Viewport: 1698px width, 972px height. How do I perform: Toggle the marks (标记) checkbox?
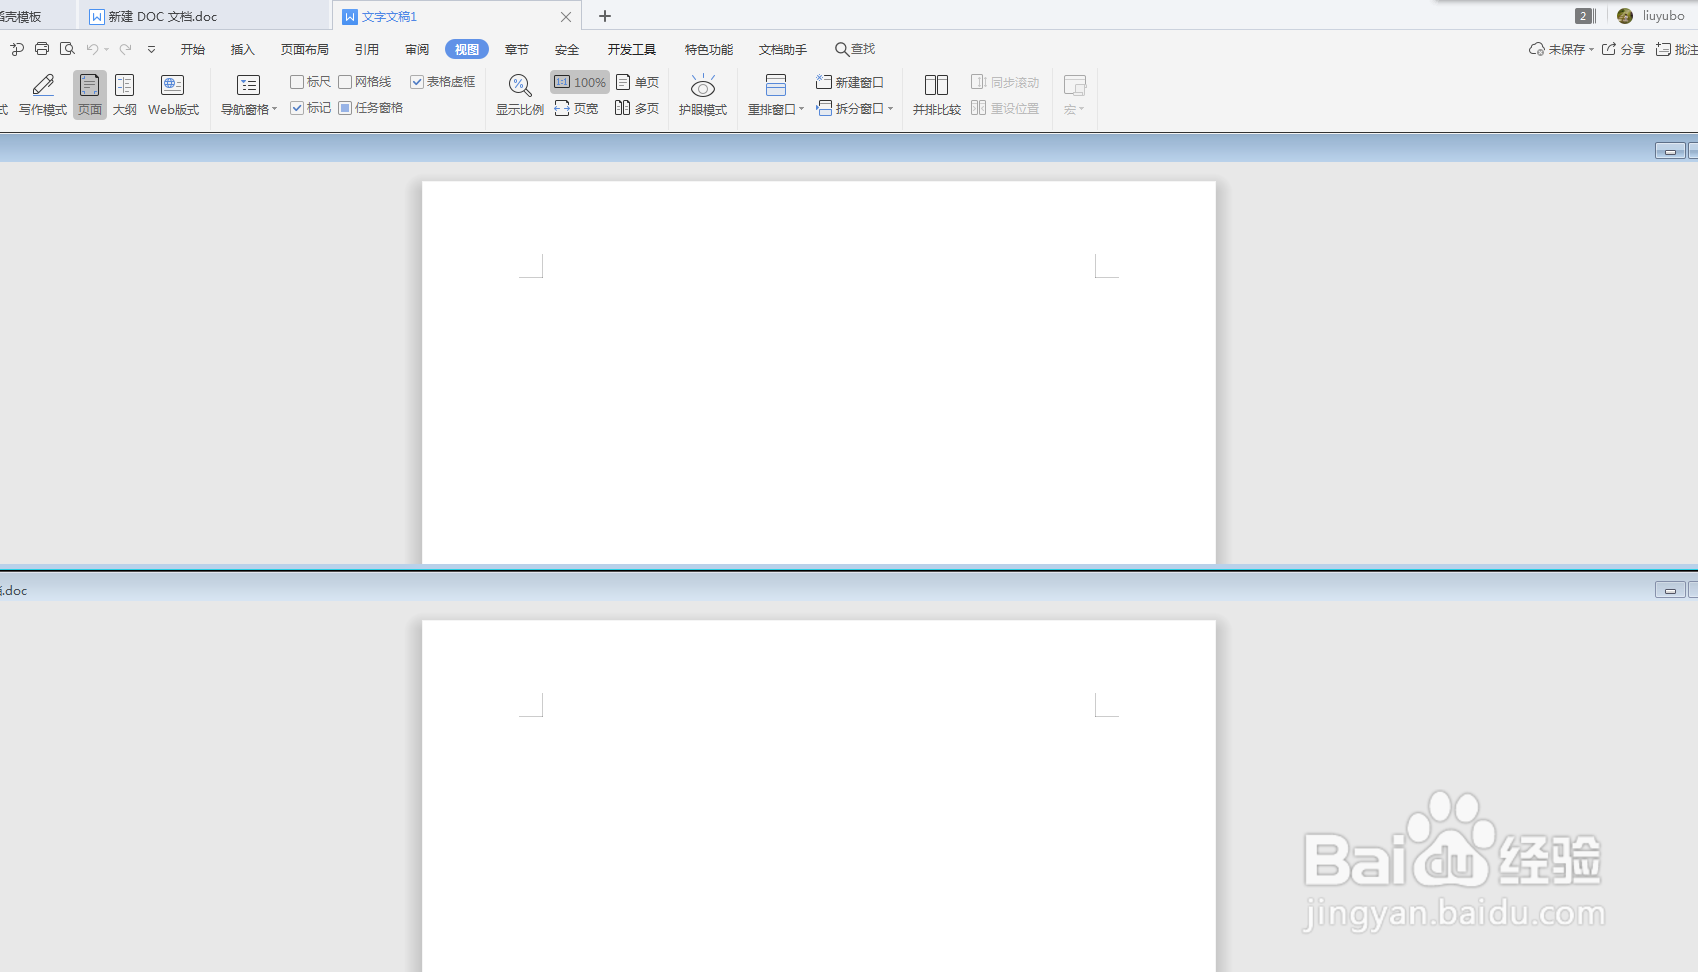coord(297,108)
